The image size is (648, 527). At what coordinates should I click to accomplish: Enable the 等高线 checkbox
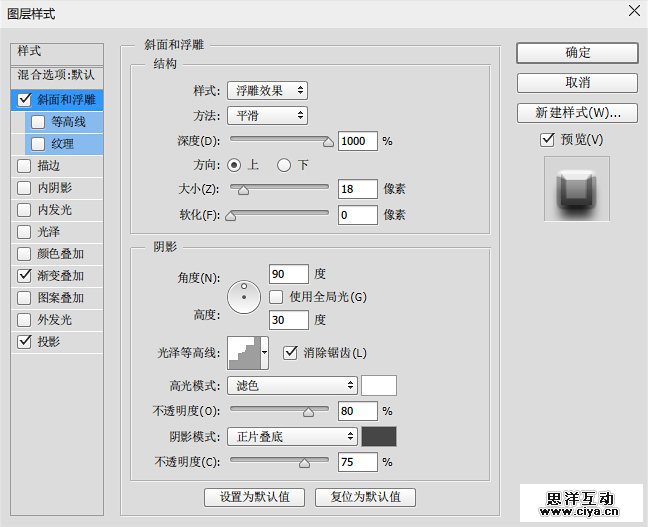click(38, 122)
